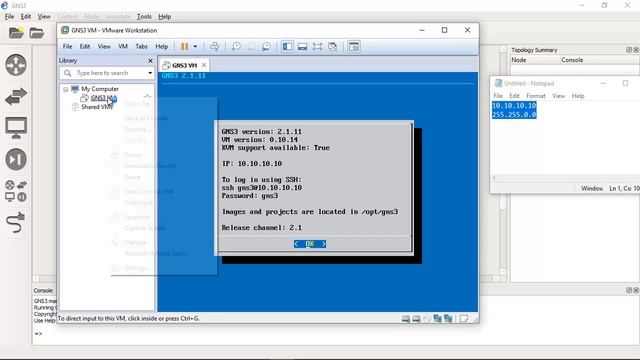This screenshot has height=360, width=640.
Task: Open GNS3 File menu
Action: pos(9,17)
